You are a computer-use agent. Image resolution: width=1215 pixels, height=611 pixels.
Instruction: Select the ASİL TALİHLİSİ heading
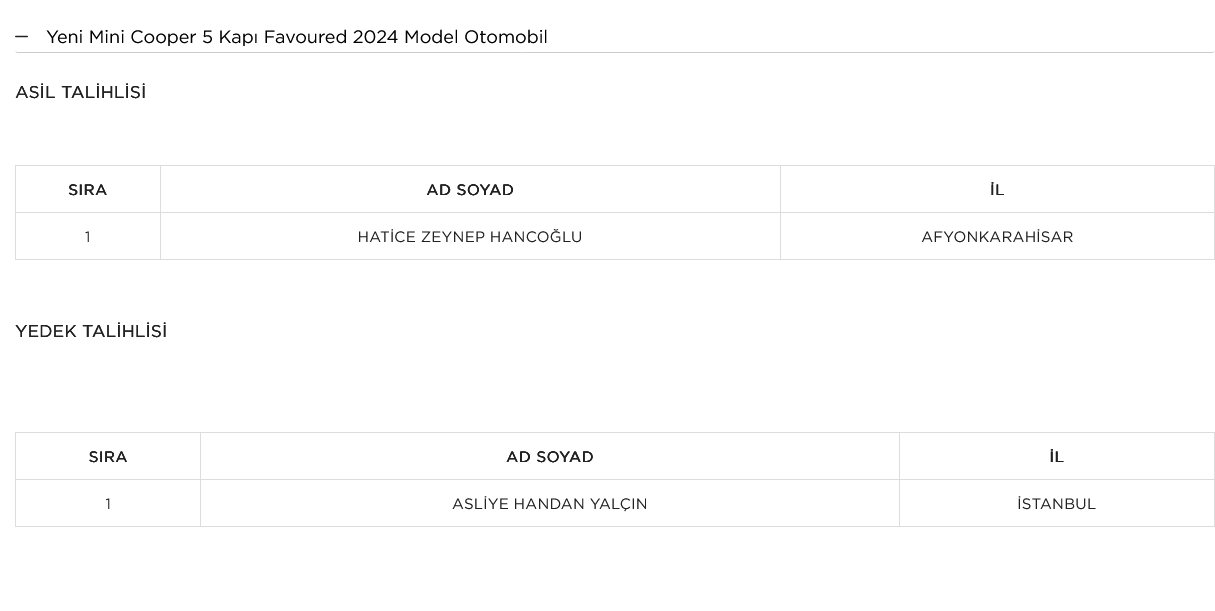coord(80,92)
